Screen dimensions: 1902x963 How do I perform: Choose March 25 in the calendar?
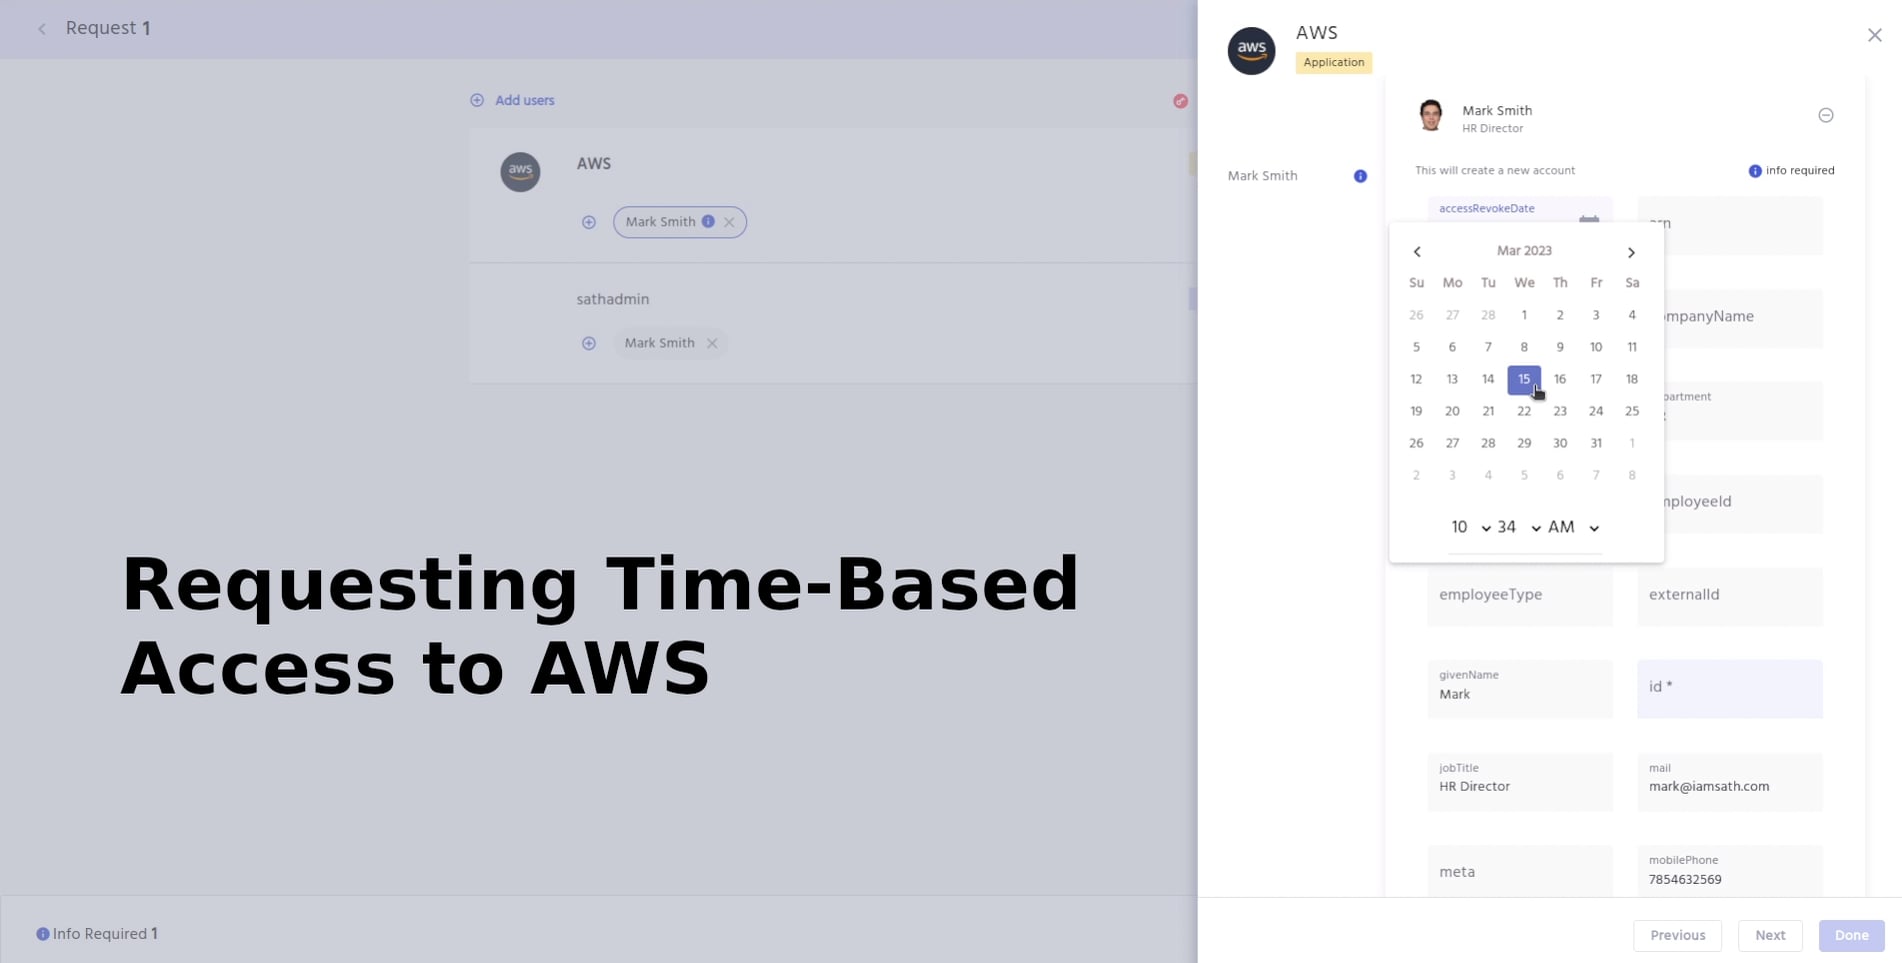click(1632, 411)
